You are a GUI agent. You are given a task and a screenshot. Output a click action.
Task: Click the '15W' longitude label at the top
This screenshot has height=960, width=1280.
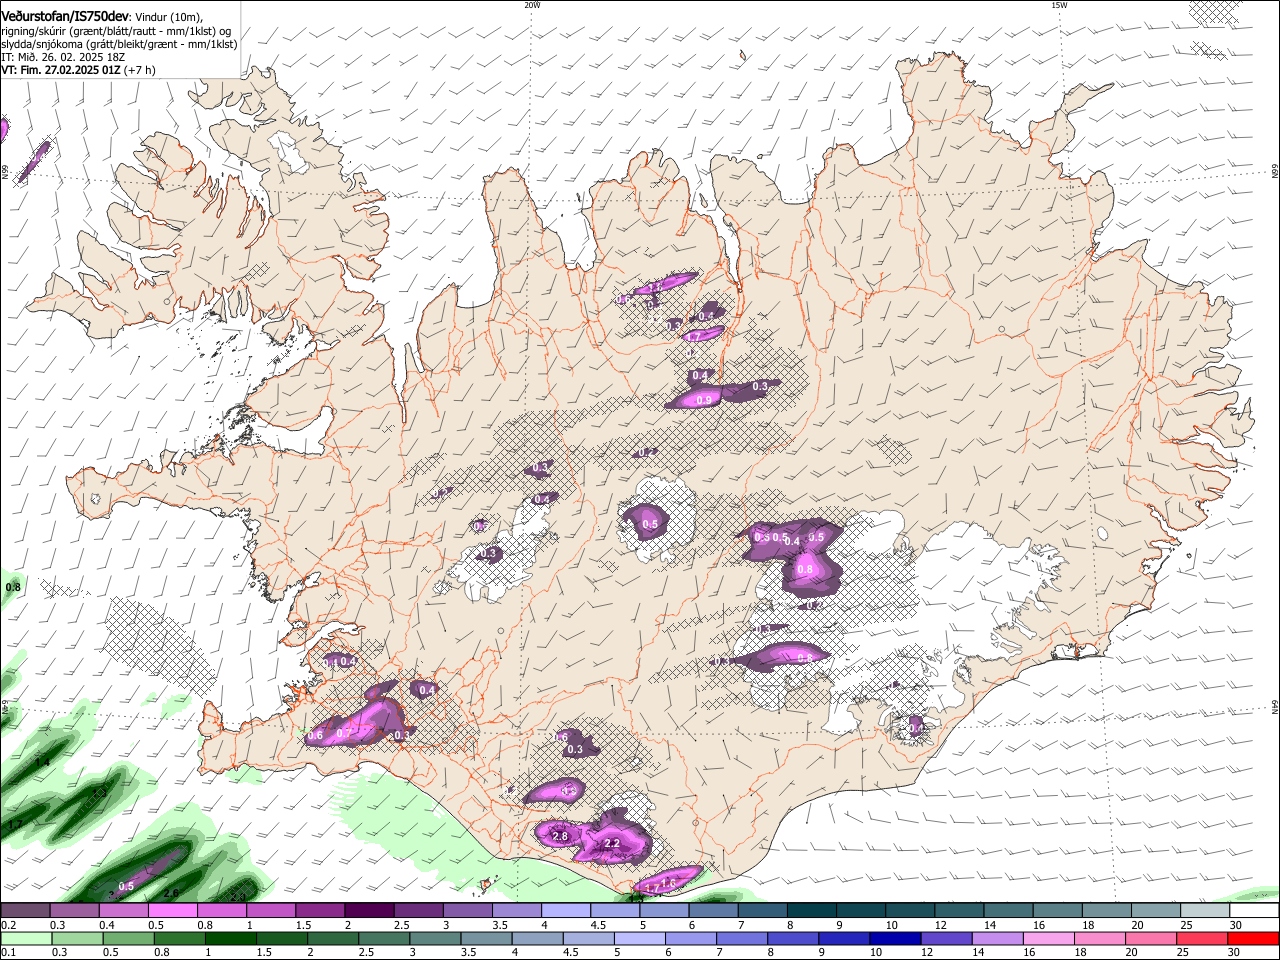(x=1059, y=5)
